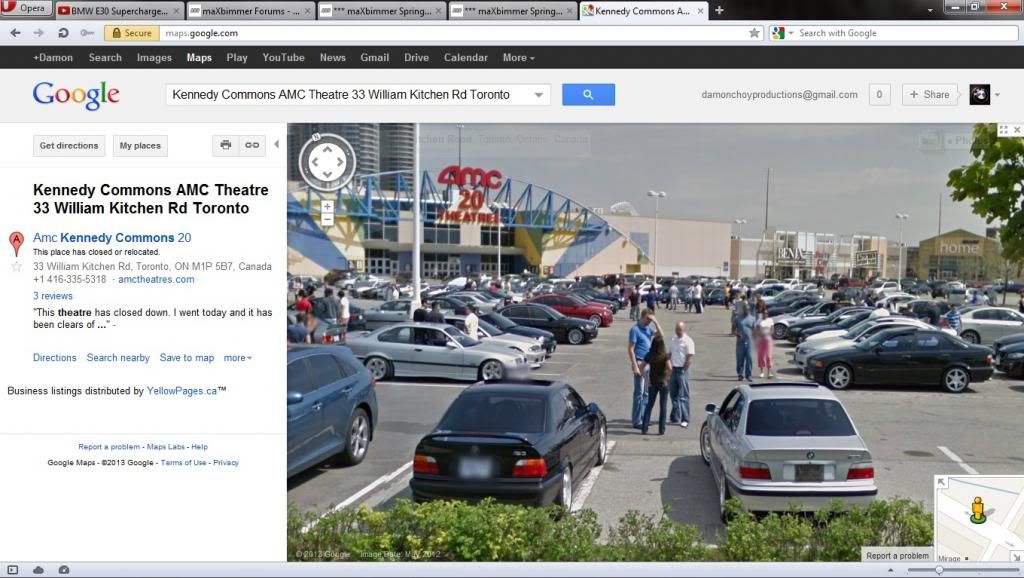
Task: Open the YellowPages.ca link
Action: 182,391
